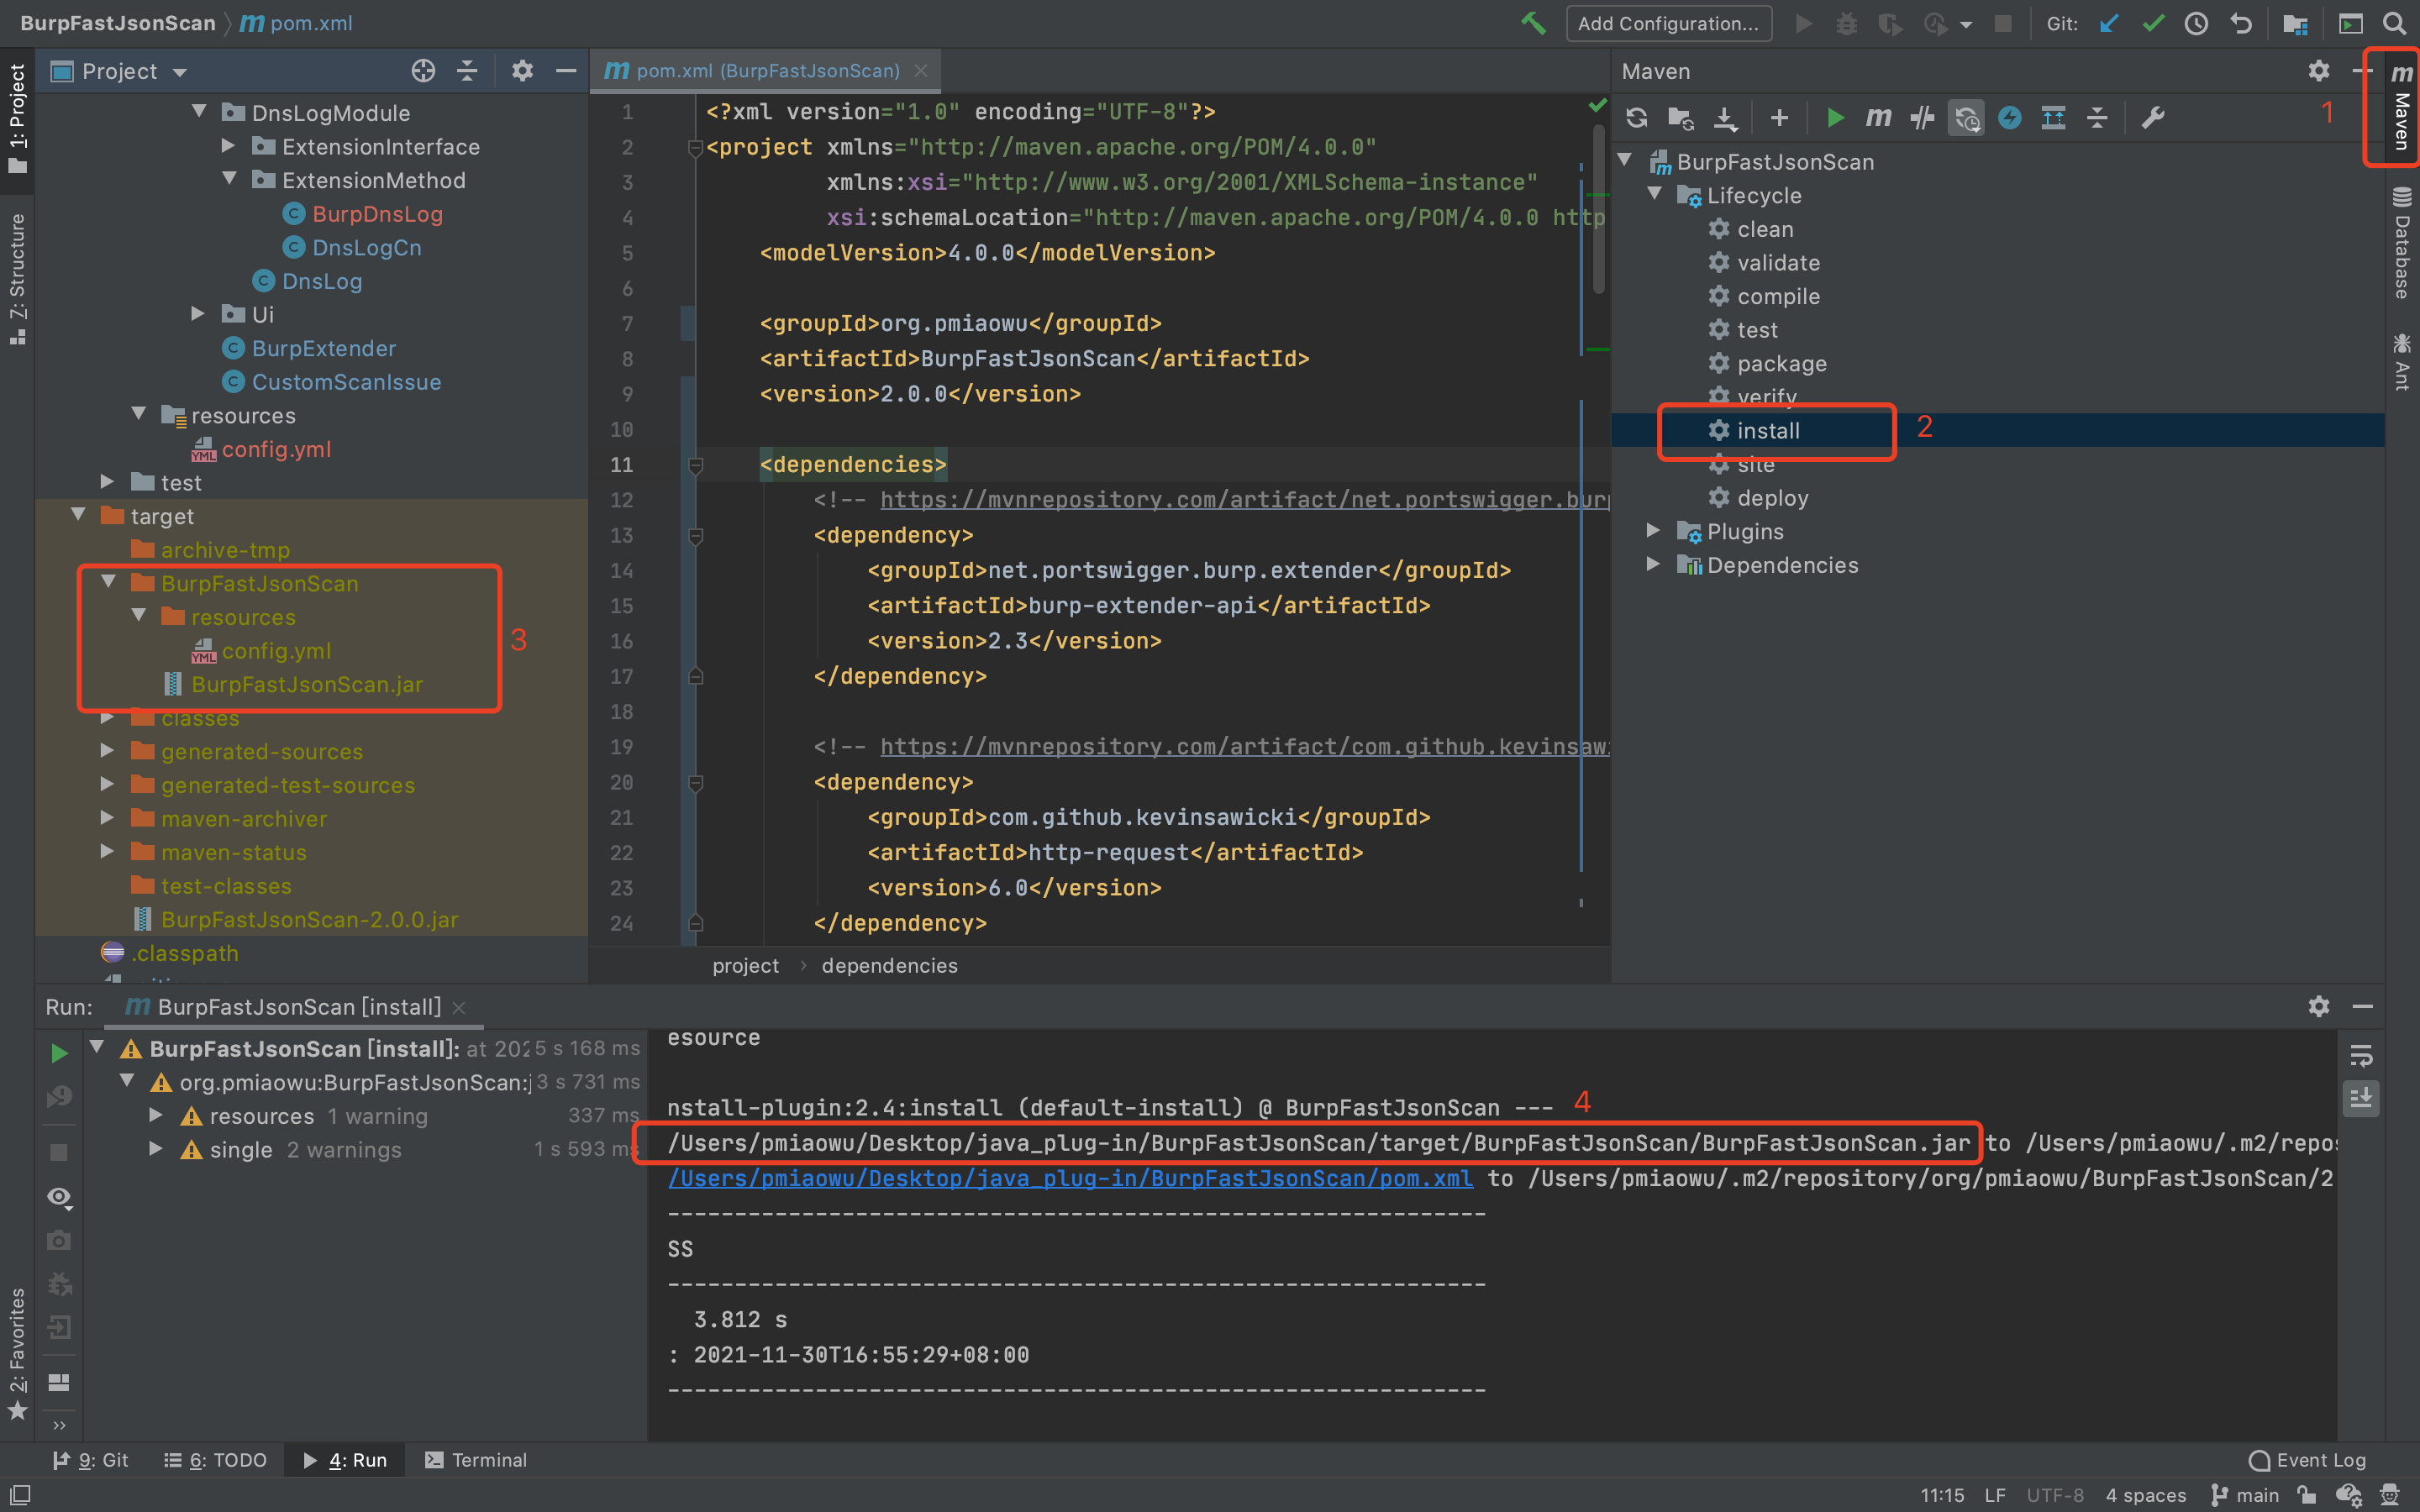Viewport: 2420px width, 1512px height.
Task: Click Download Sources and Documentation icon
Action: coord(1725,118)
